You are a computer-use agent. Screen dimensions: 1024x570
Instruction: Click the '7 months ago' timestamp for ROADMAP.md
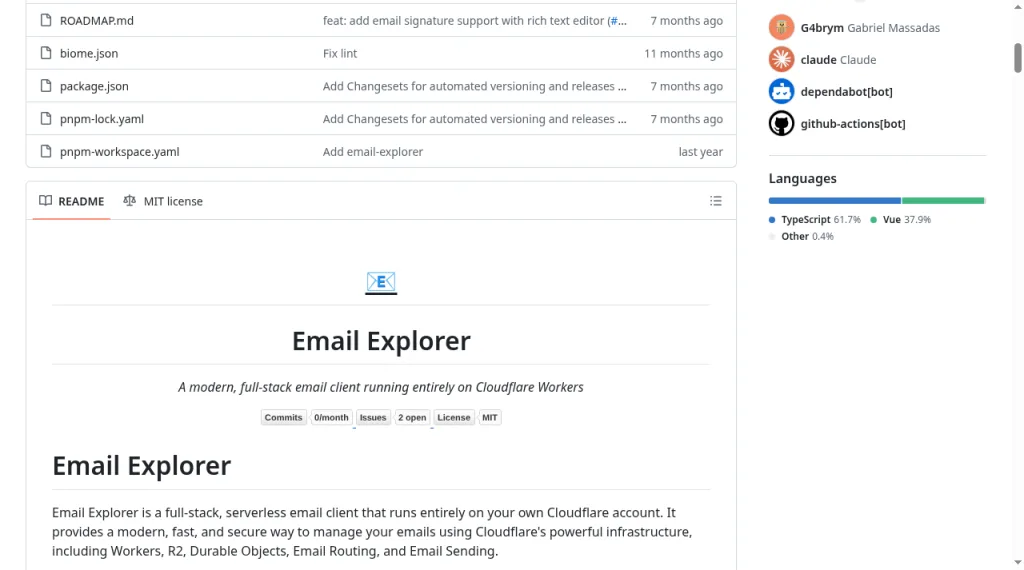point(686,20)
